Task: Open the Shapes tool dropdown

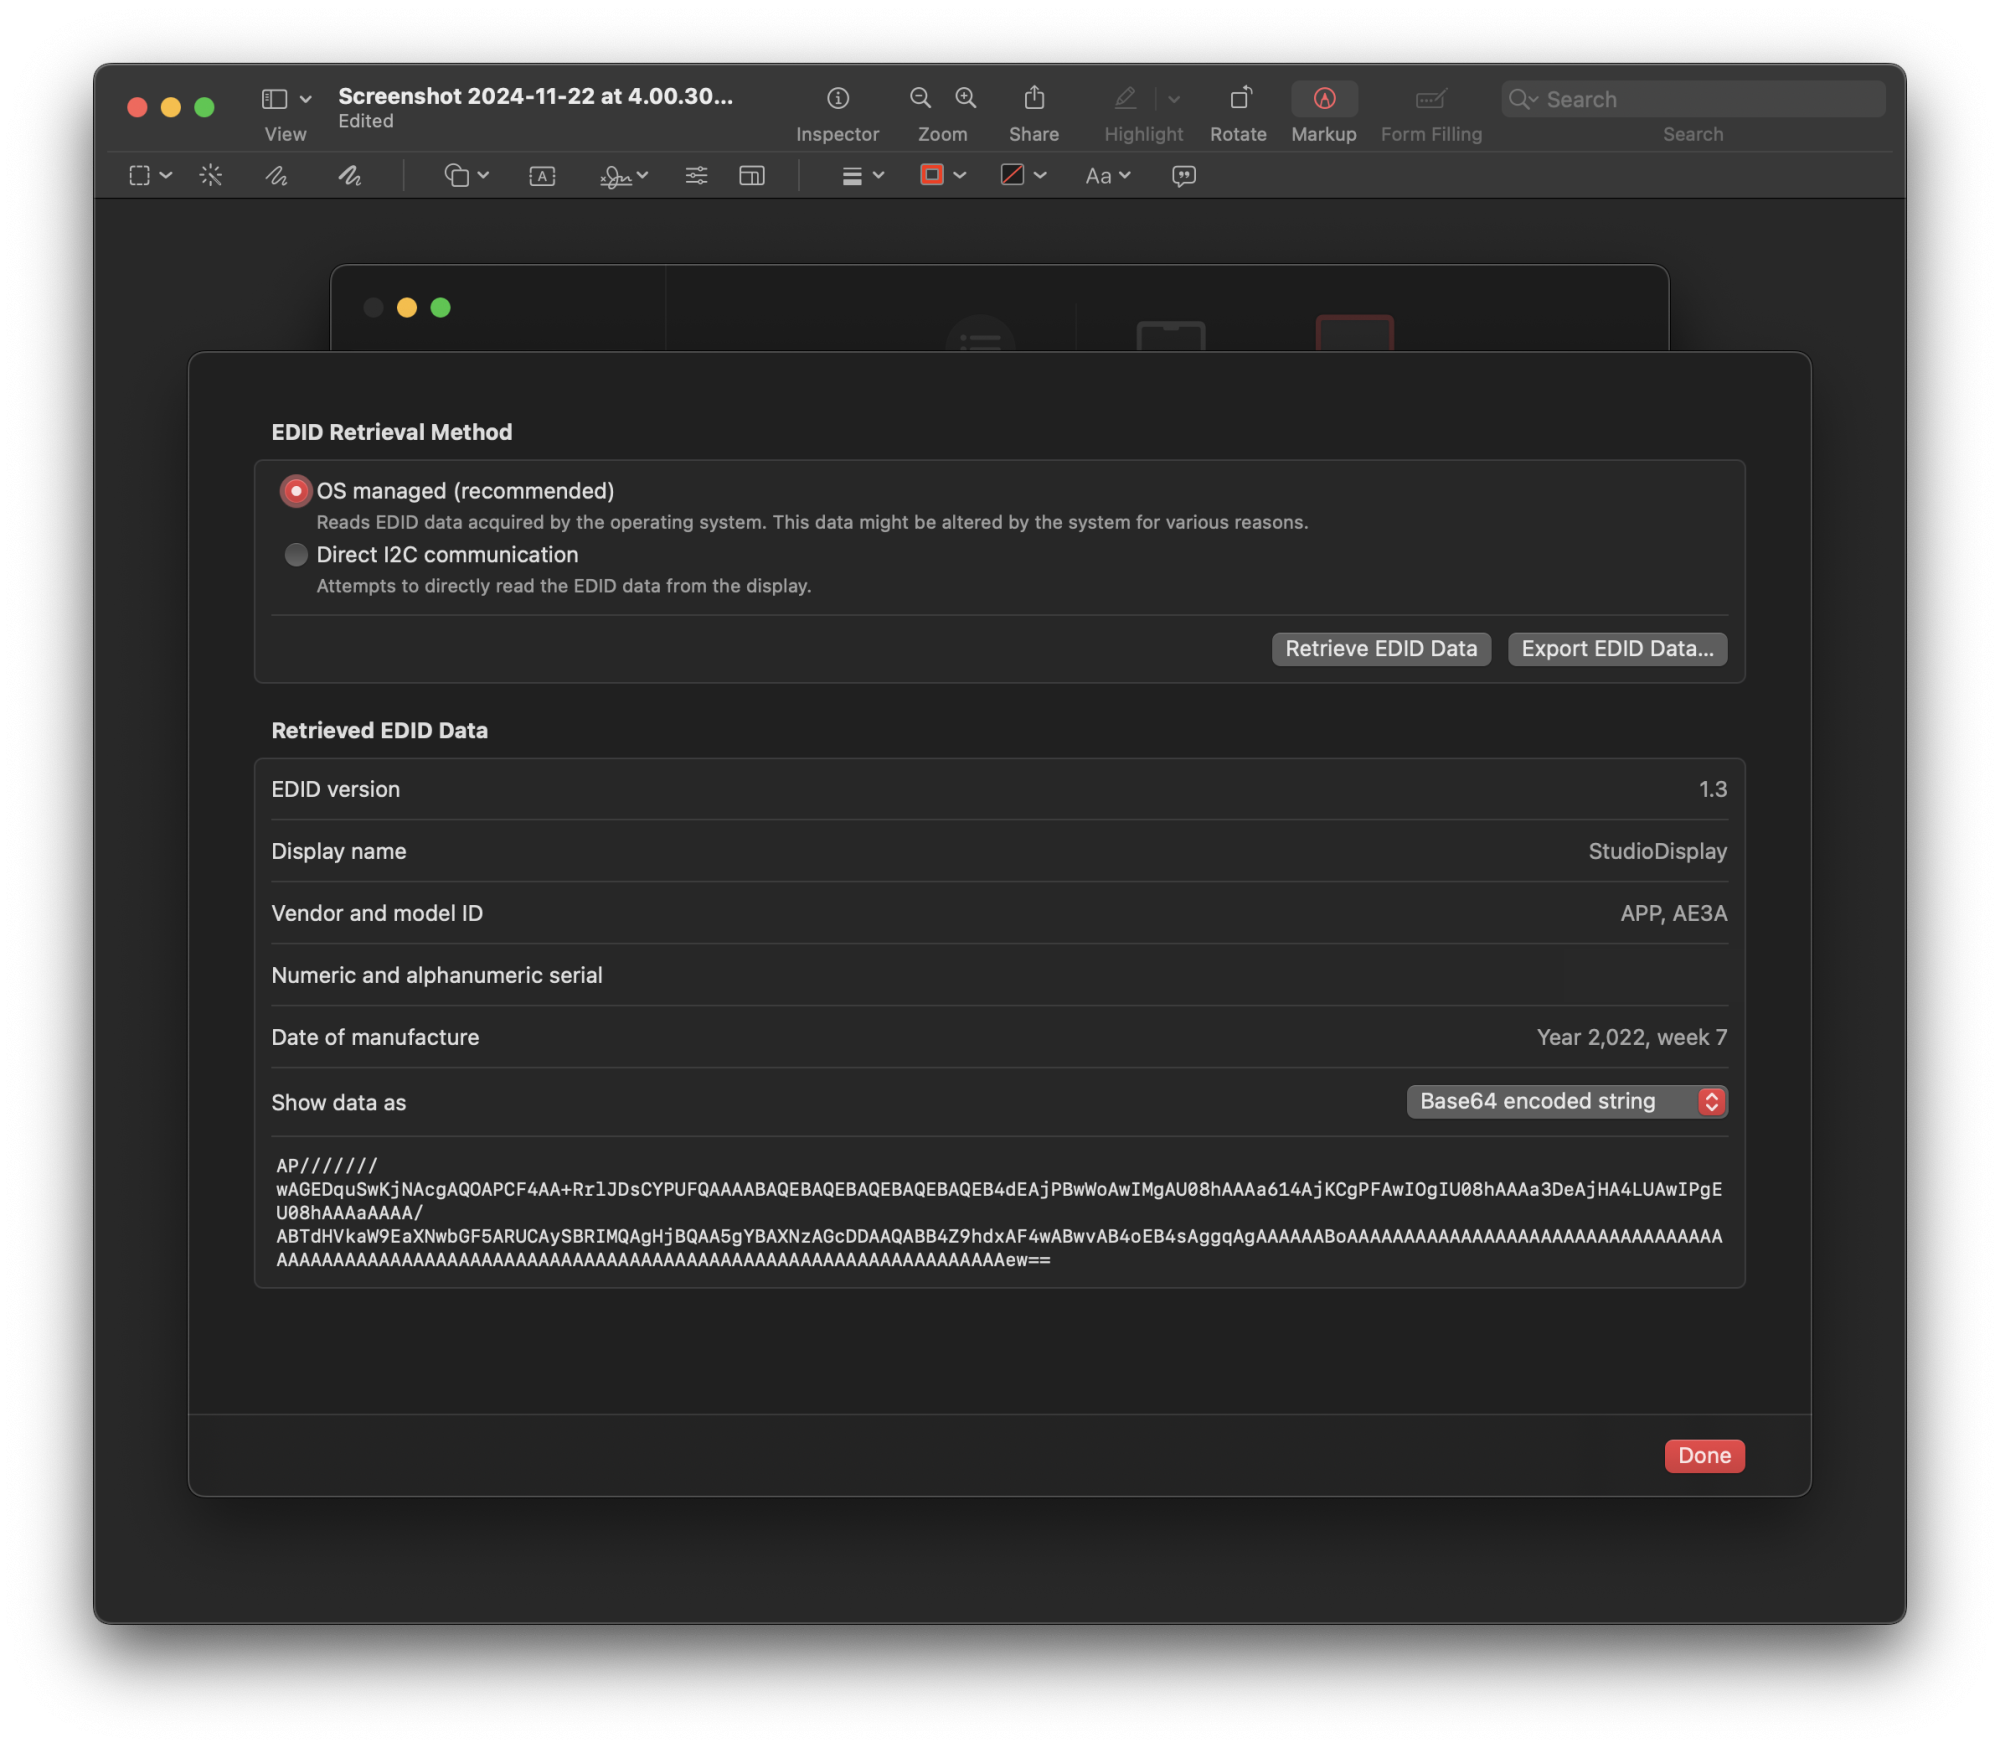Action: 466,176
